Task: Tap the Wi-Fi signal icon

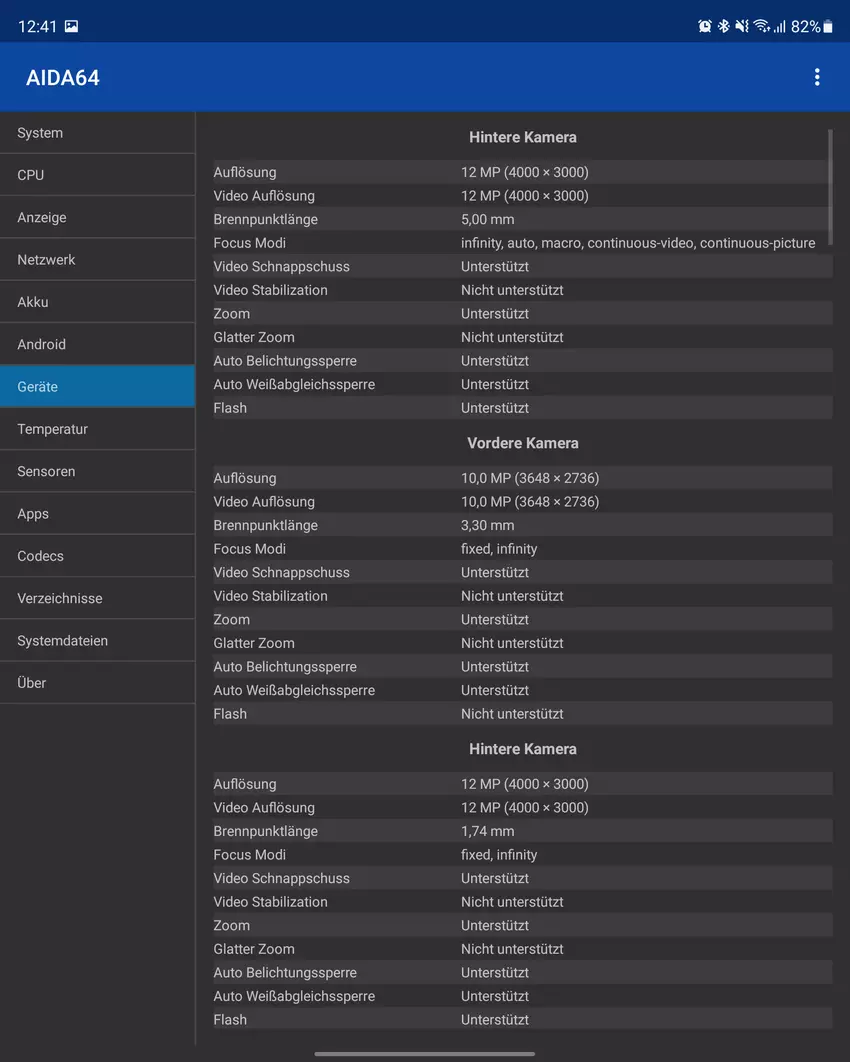Action: (761, 27)
